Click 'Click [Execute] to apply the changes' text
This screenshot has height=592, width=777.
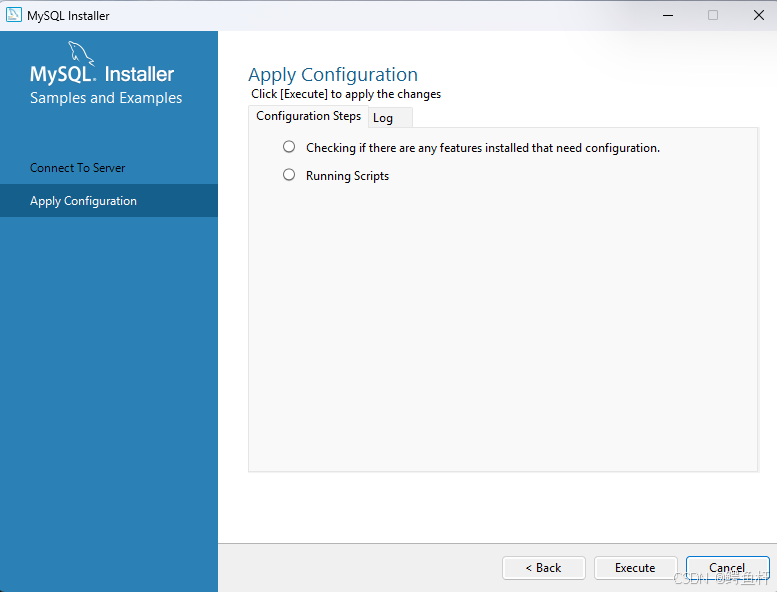pos(346,94)
